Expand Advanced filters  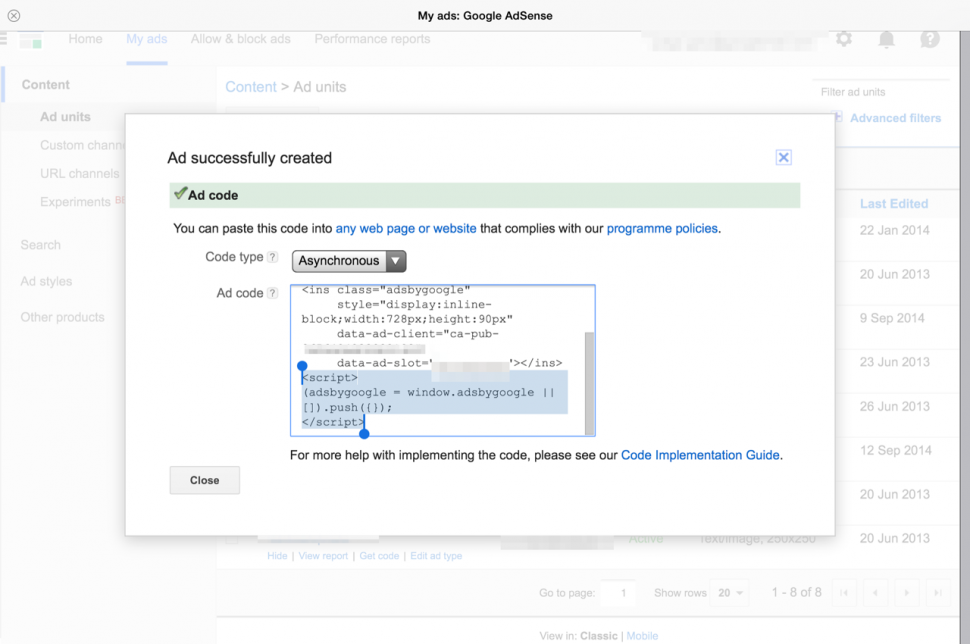(x=895, y=118)
